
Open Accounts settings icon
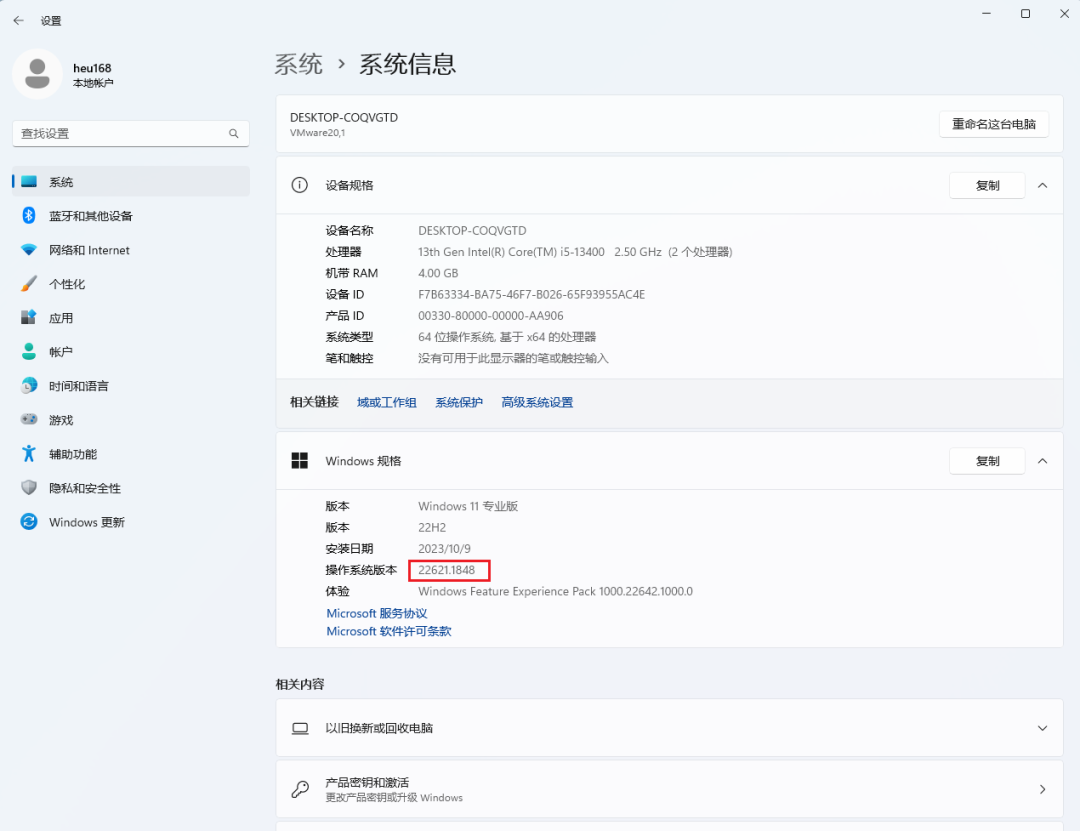click(x=29, y=351)
